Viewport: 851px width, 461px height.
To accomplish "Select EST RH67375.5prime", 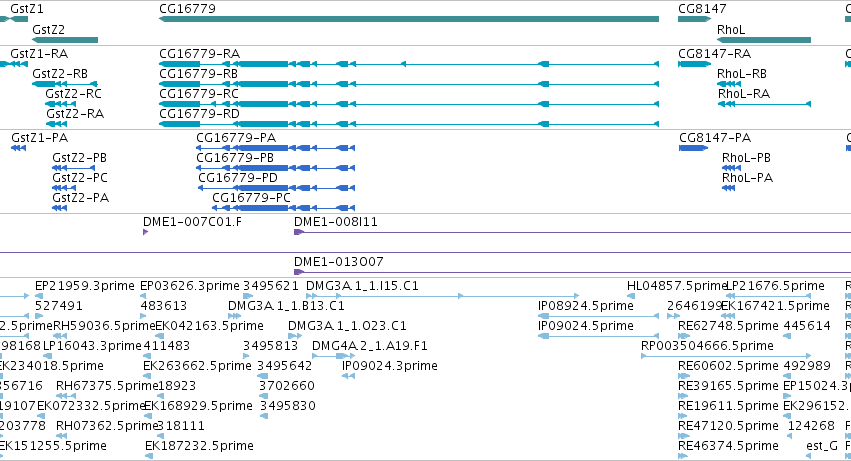I will point(107,387).
